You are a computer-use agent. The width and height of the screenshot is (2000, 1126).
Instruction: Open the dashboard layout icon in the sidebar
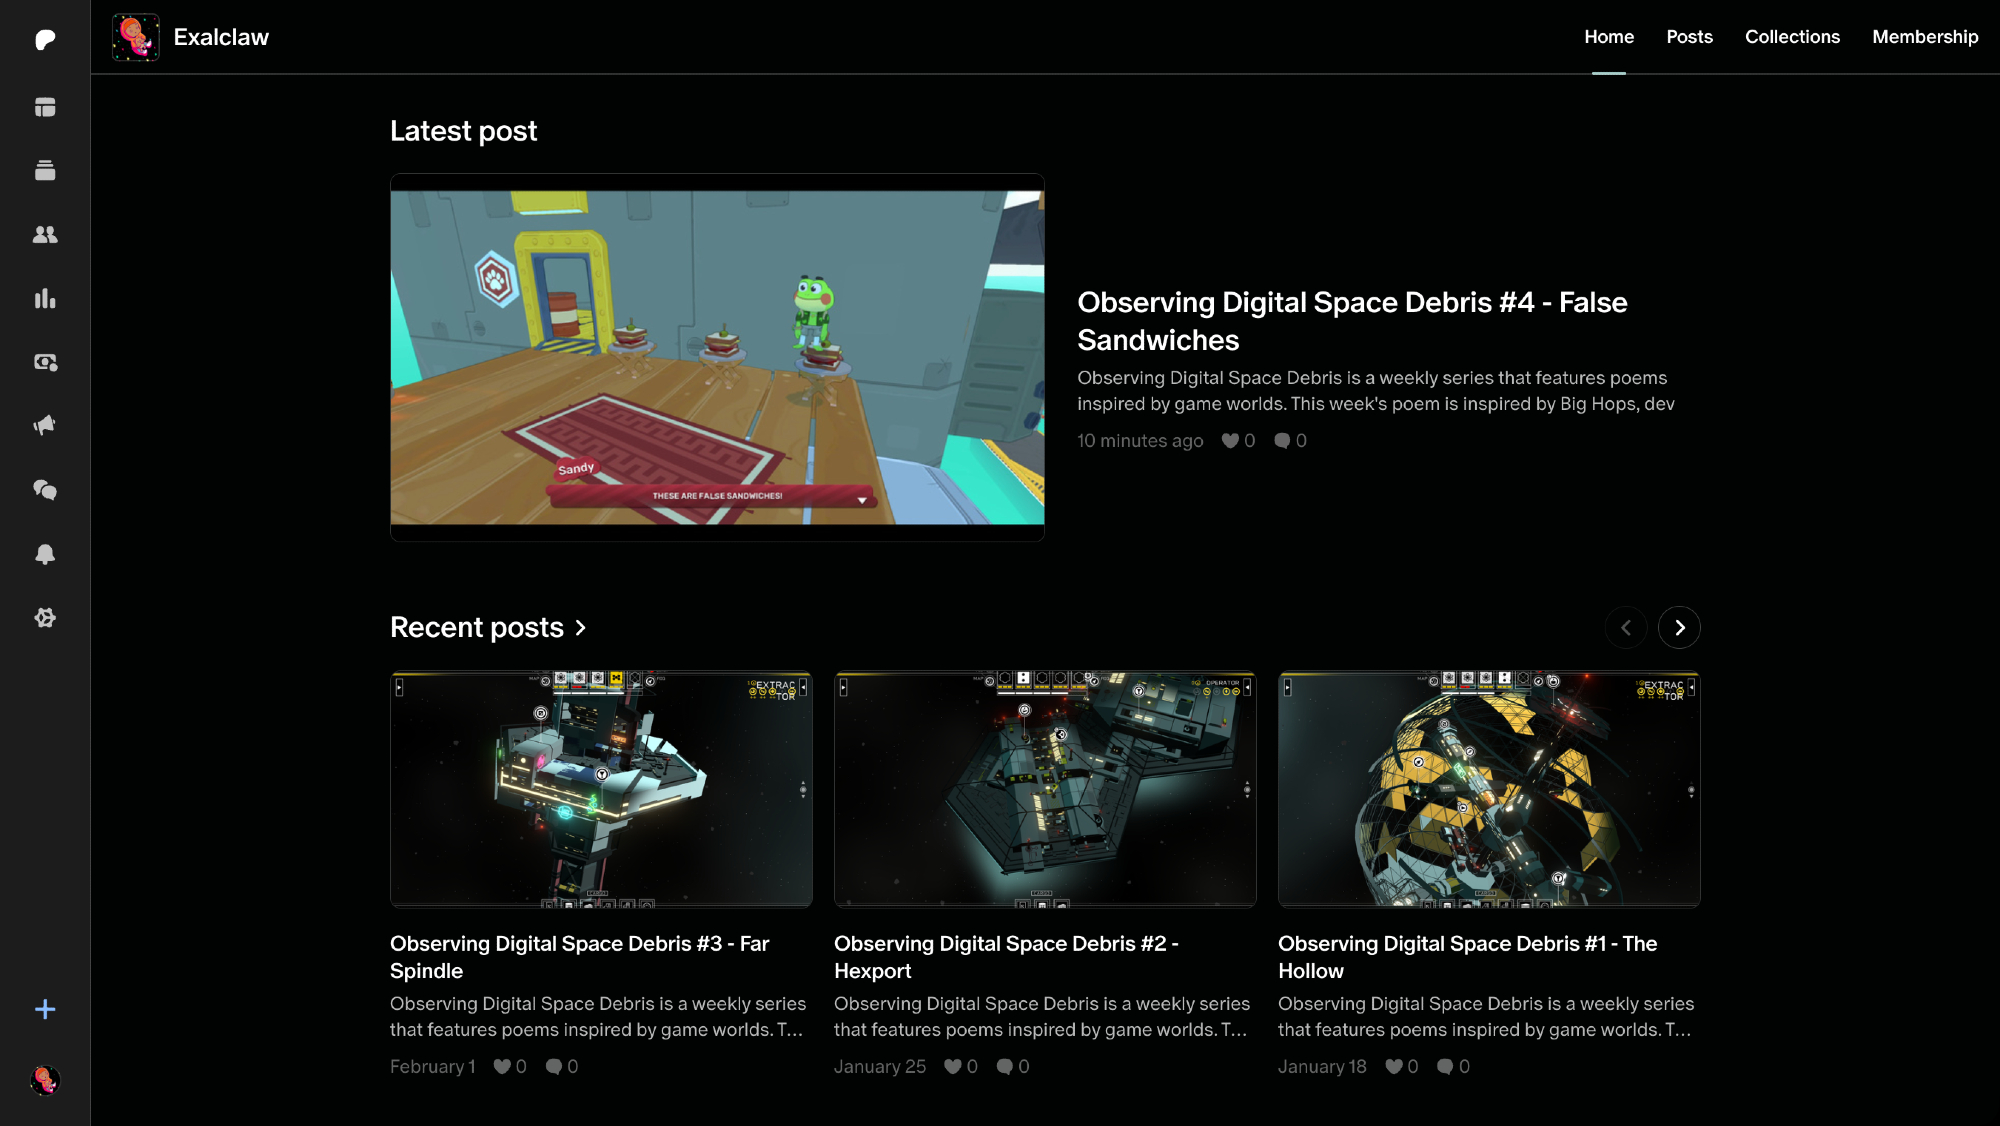45,107
